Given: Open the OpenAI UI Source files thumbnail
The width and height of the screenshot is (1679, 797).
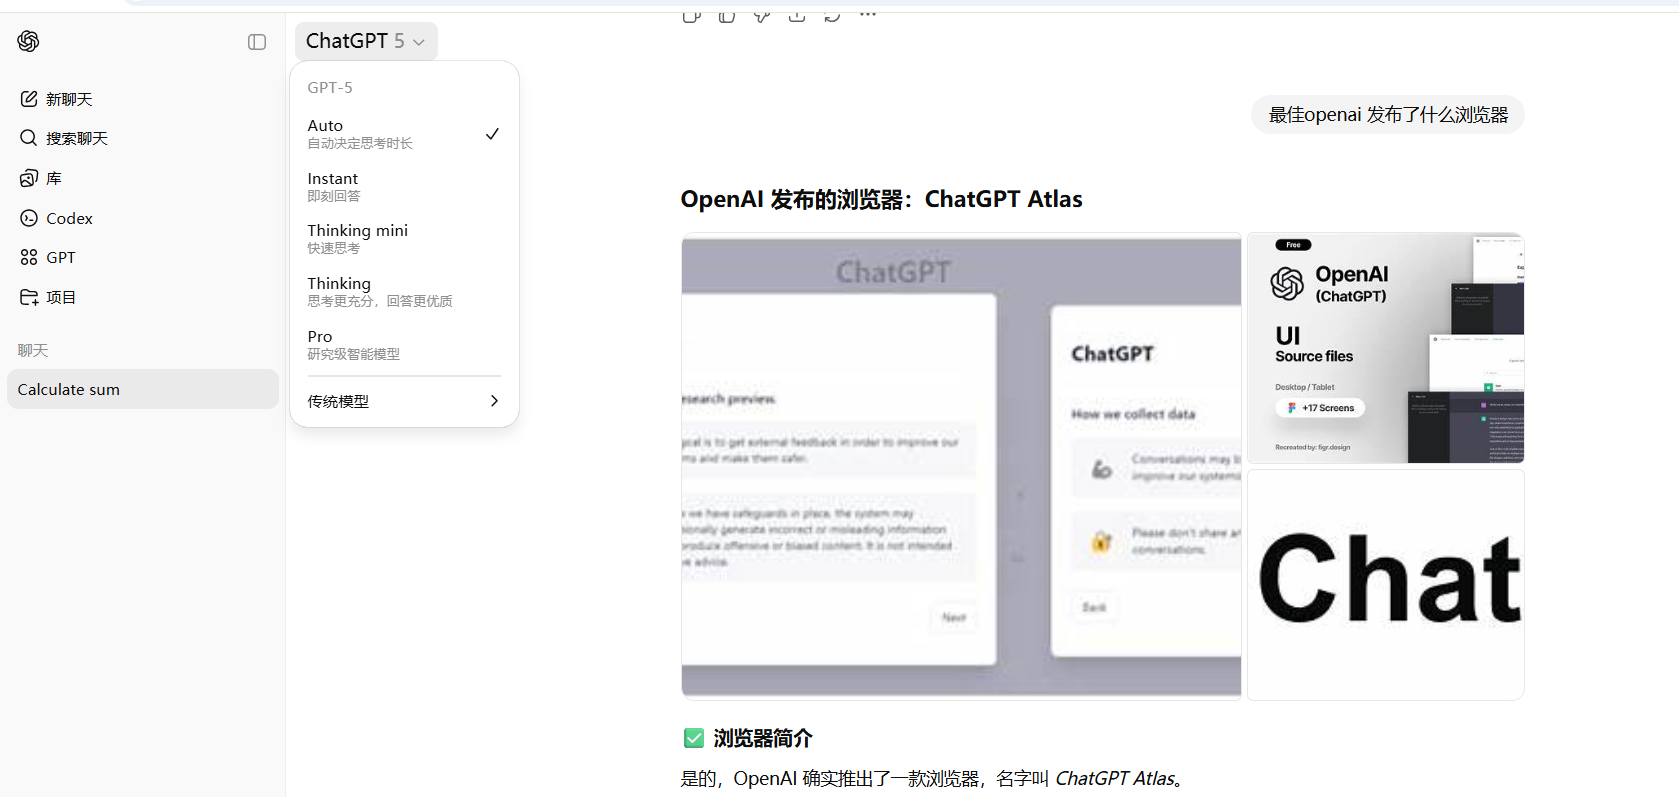Looking at the screenshot, I should [1385, 348].
